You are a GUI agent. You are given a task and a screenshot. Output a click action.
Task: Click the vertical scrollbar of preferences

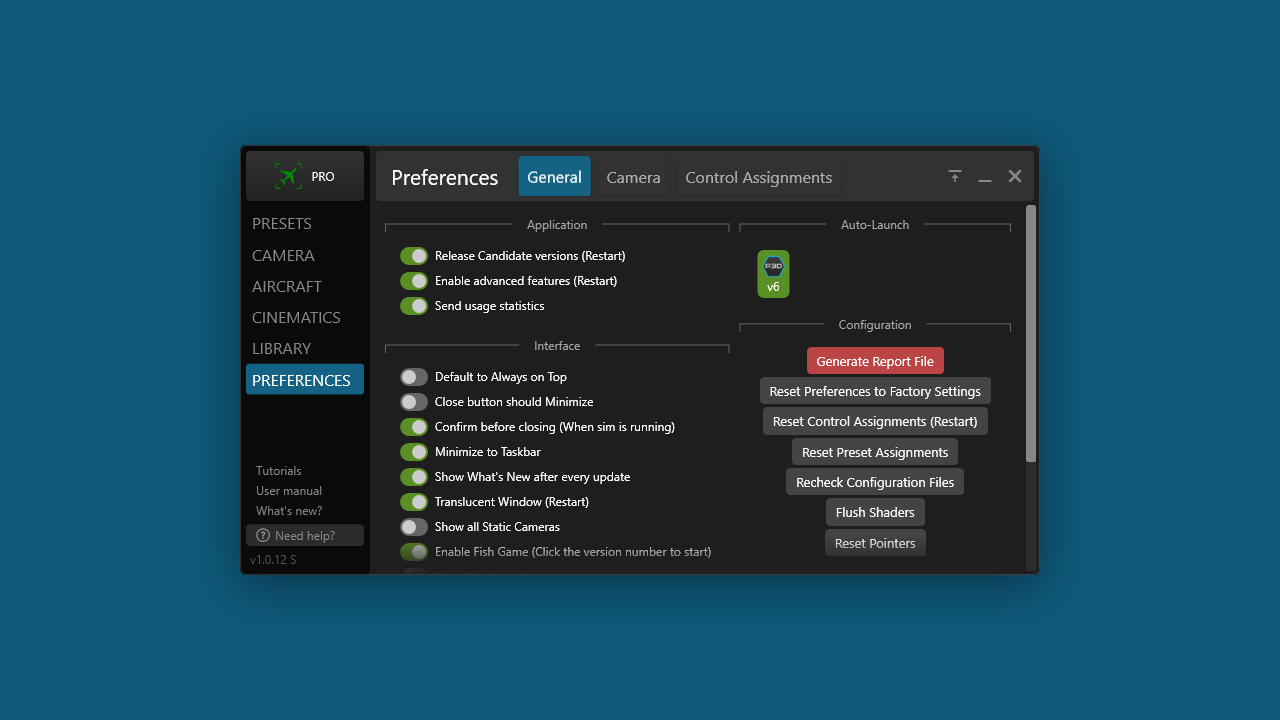(x=1031, y=333)
